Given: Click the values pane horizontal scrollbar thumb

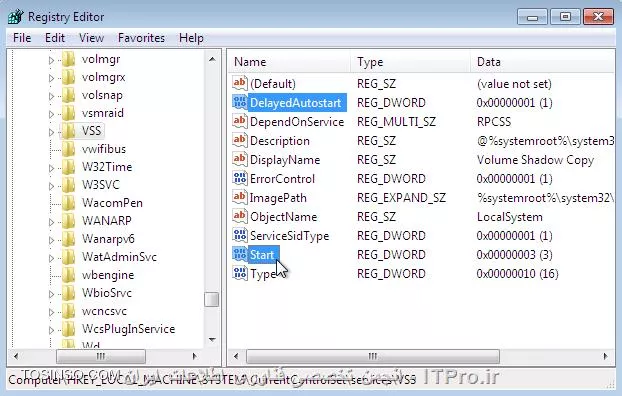Looking at the screenshot, I should pos(372,356).
